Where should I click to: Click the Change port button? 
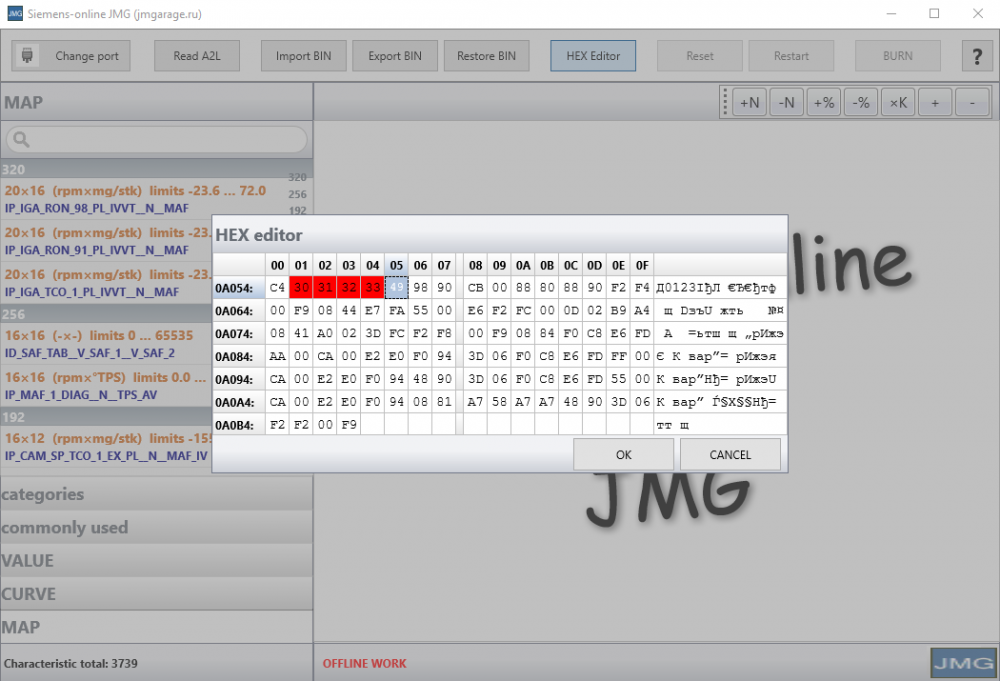pos(71,56)
